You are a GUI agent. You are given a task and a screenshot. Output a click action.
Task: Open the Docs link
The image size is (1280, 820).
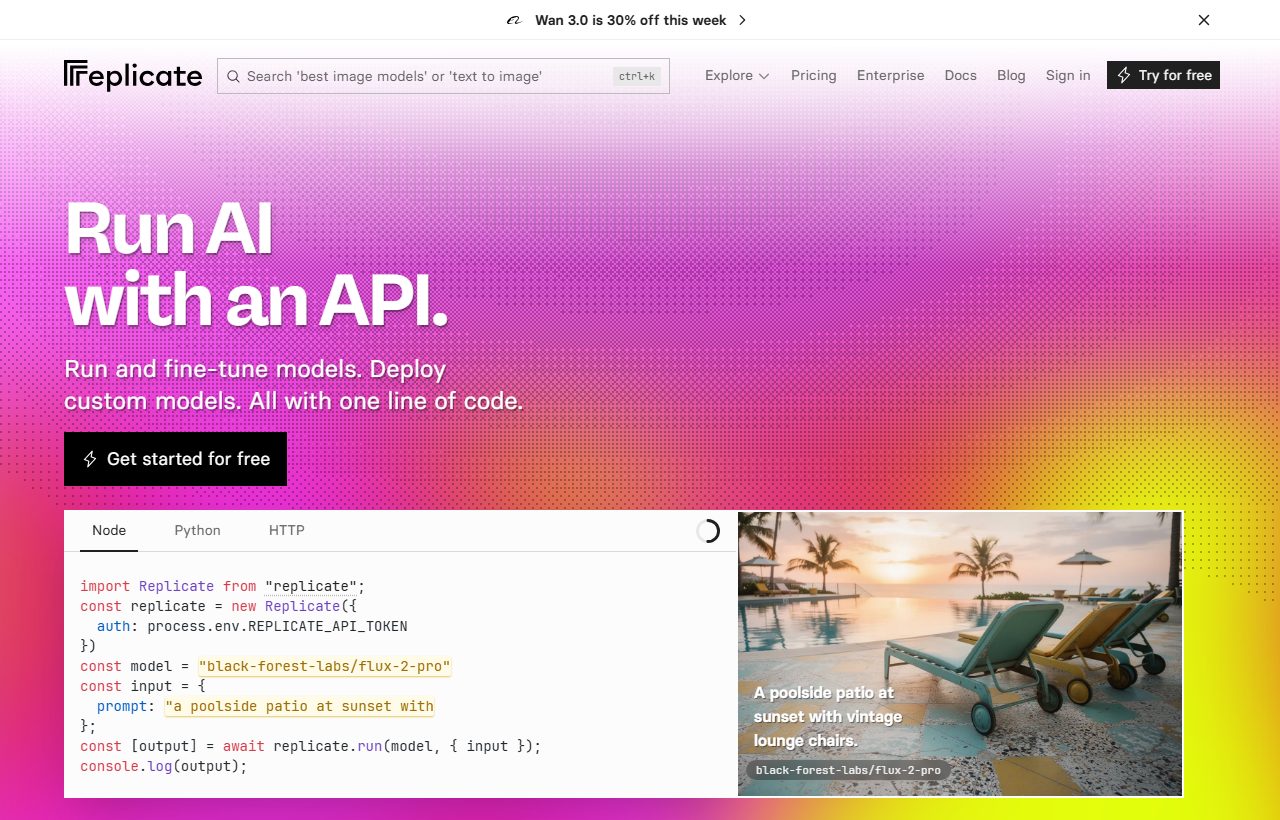click(960, 75)
